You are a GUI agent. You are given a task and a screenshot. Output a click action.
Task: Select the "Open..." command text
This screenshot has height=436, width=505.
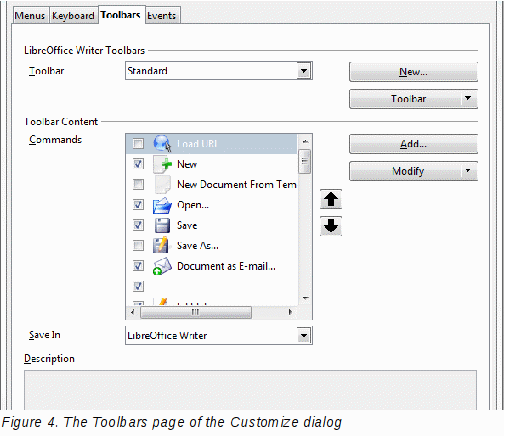(193, 205)
